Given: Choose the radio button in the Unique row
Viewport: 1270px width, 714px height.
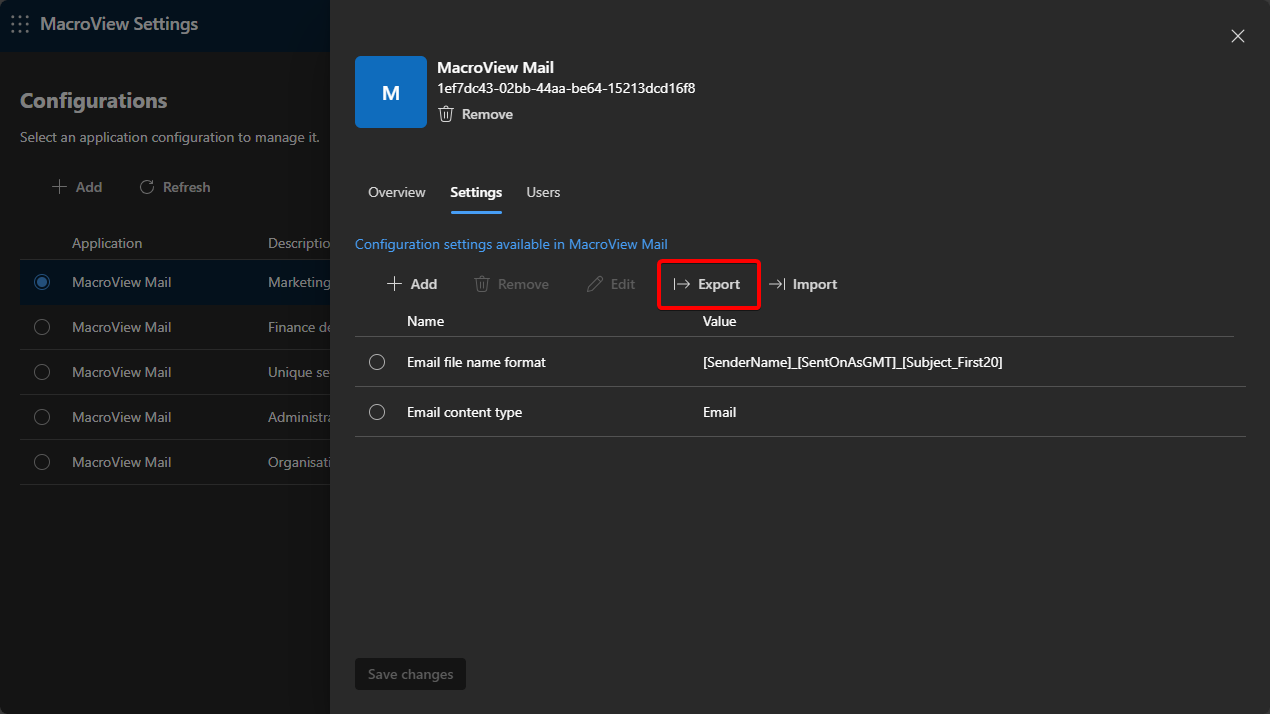Looking at the screenshot, I should click(x=42, y=372).
